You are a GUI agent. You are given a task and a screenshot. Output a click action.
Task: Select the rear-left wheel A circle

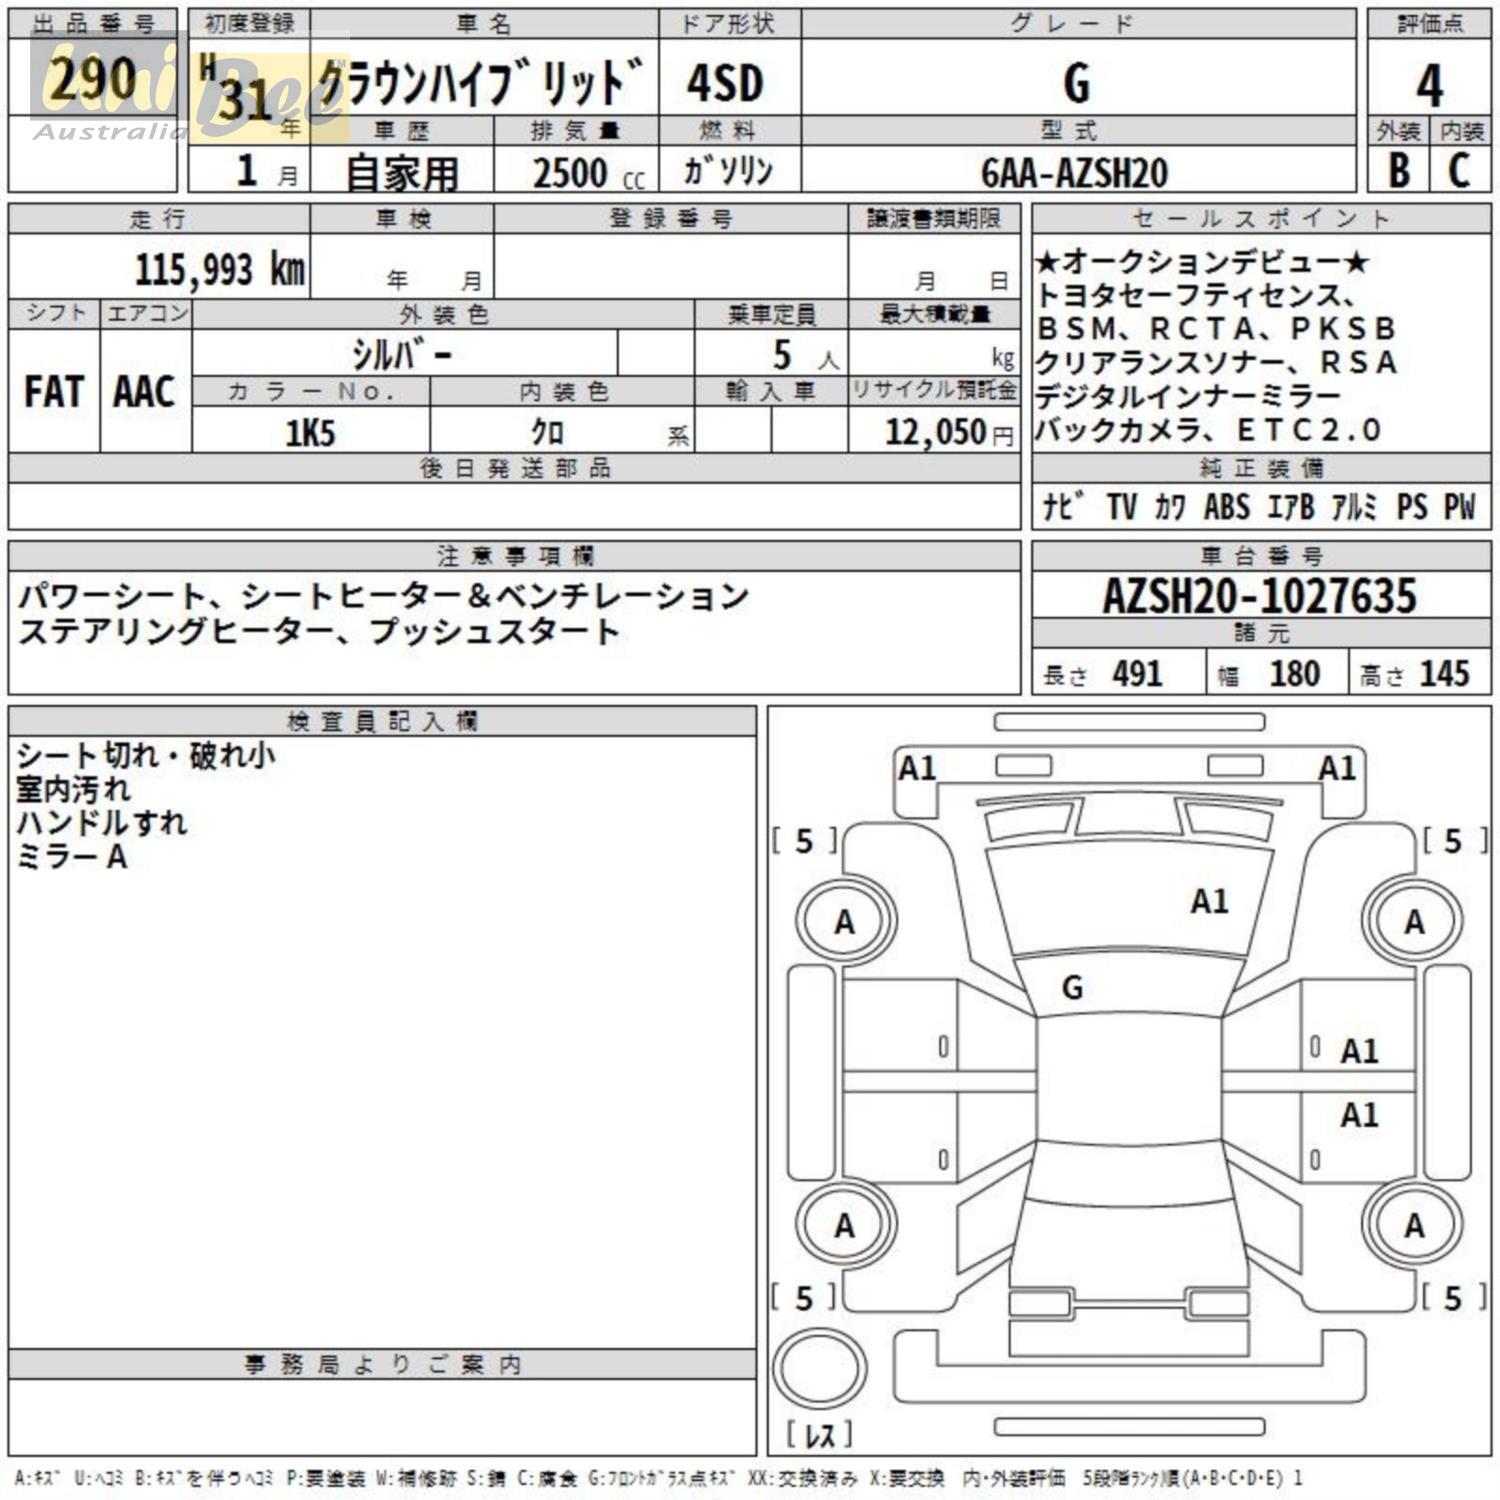point(845,1225)
